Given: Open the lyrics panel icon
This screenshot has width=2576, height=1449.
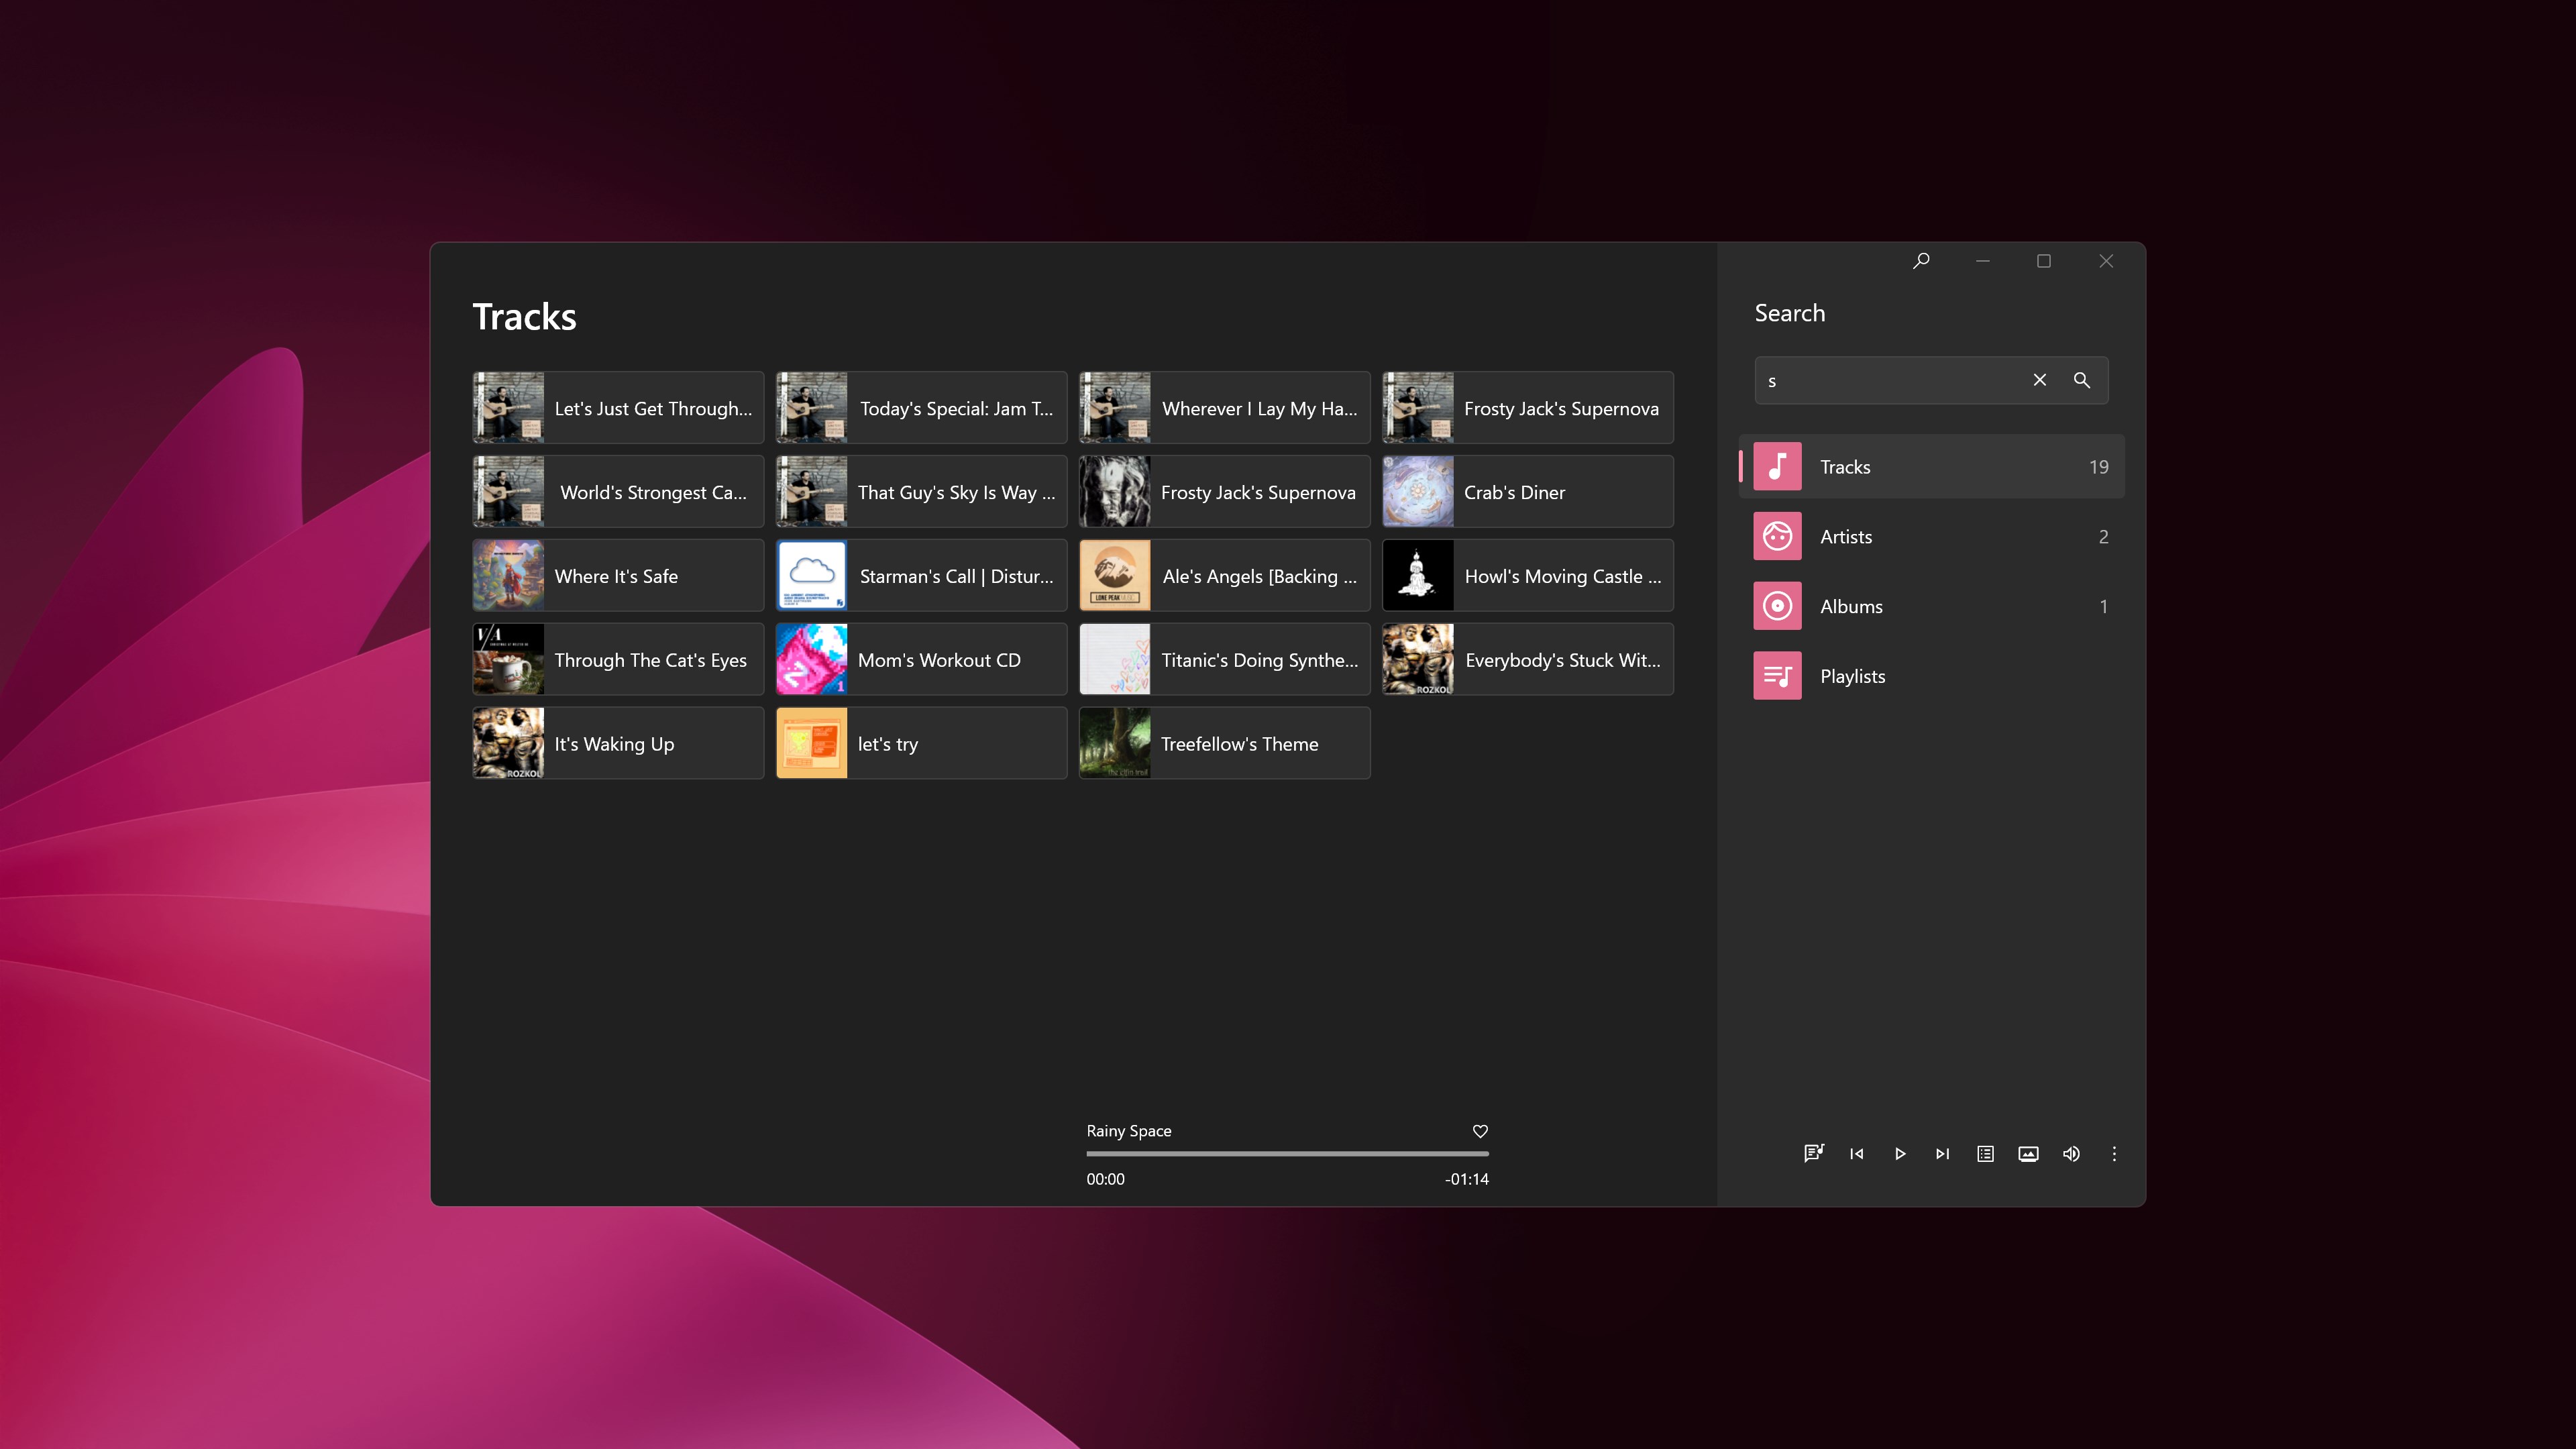Looking at the screenshot, I should coord(1813,1153).
